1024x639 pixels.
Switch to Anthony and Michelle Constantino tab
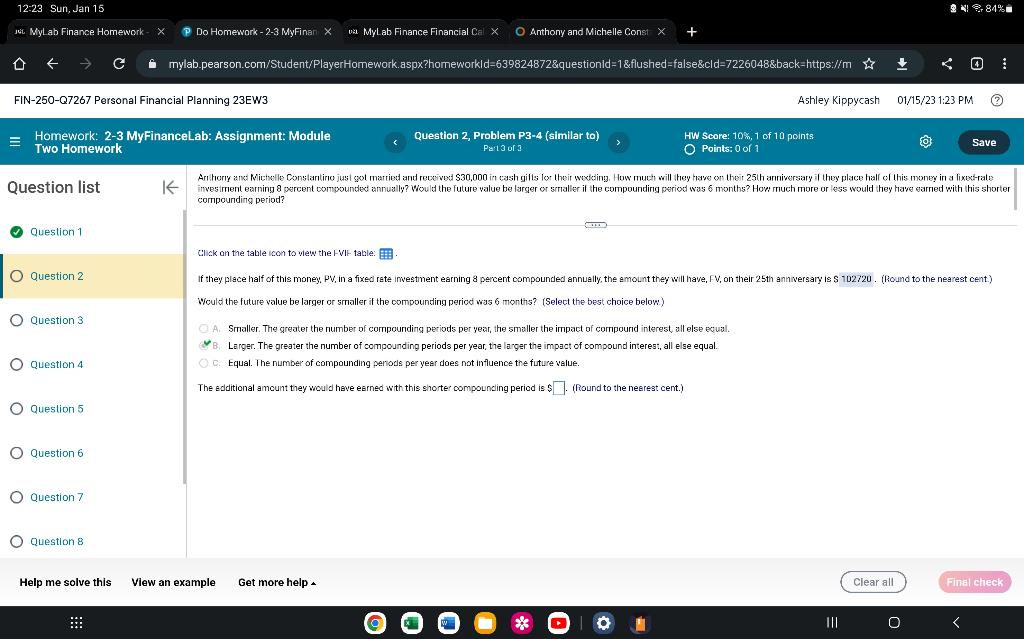coord(591,31)
